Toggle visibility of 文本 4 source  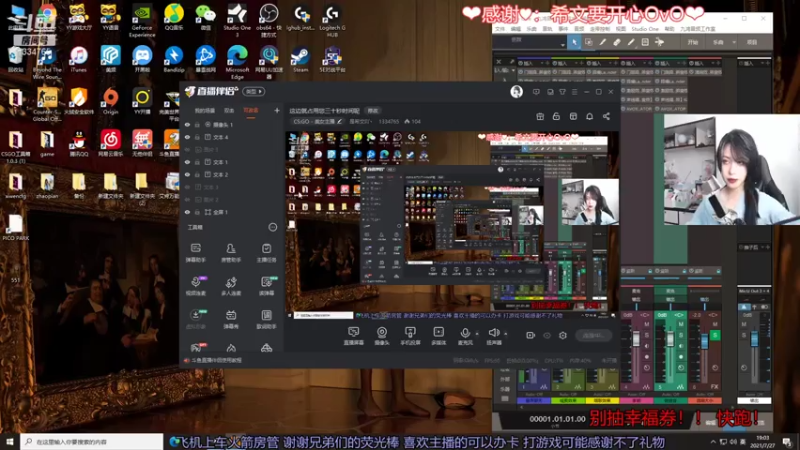(x=187, y=137)
